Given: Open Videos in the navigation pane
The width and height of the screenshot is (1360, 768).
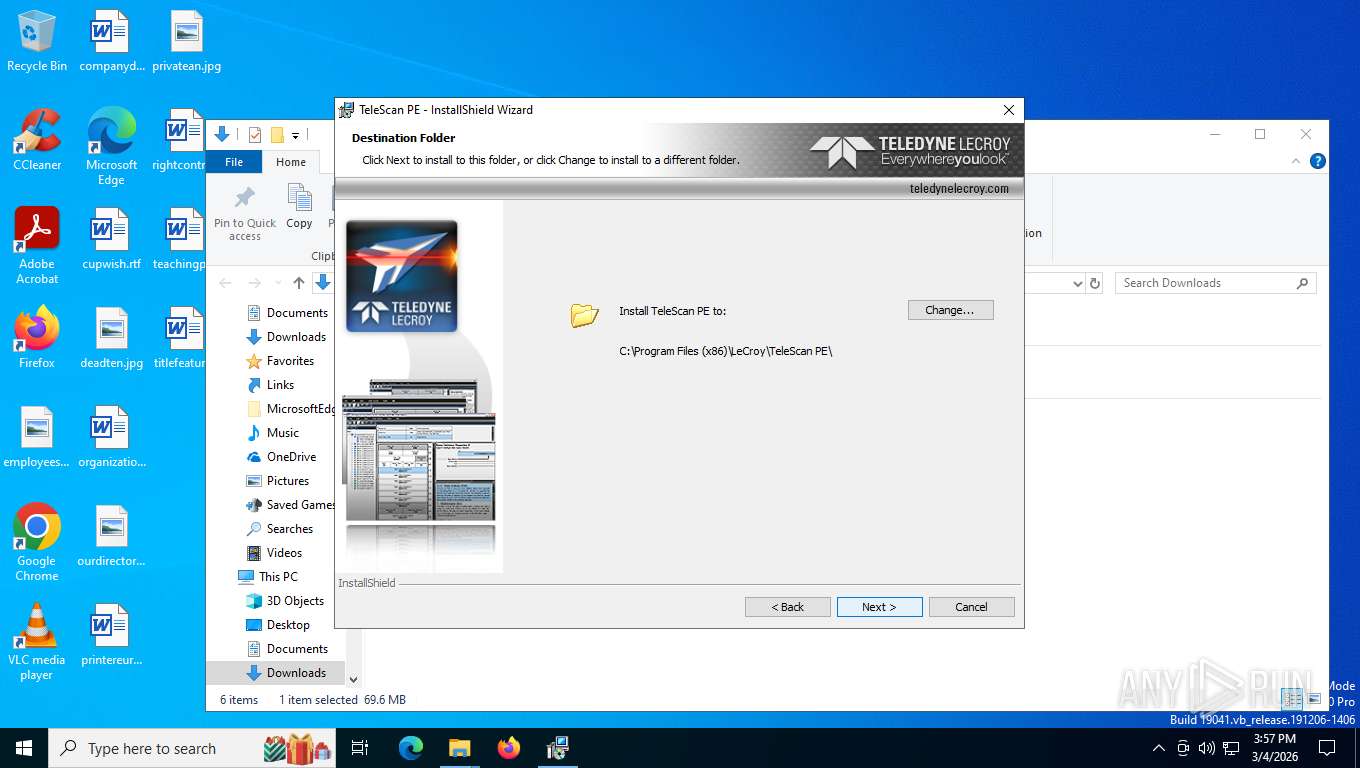Looking at the screenshot, I should tap(274, 553).
